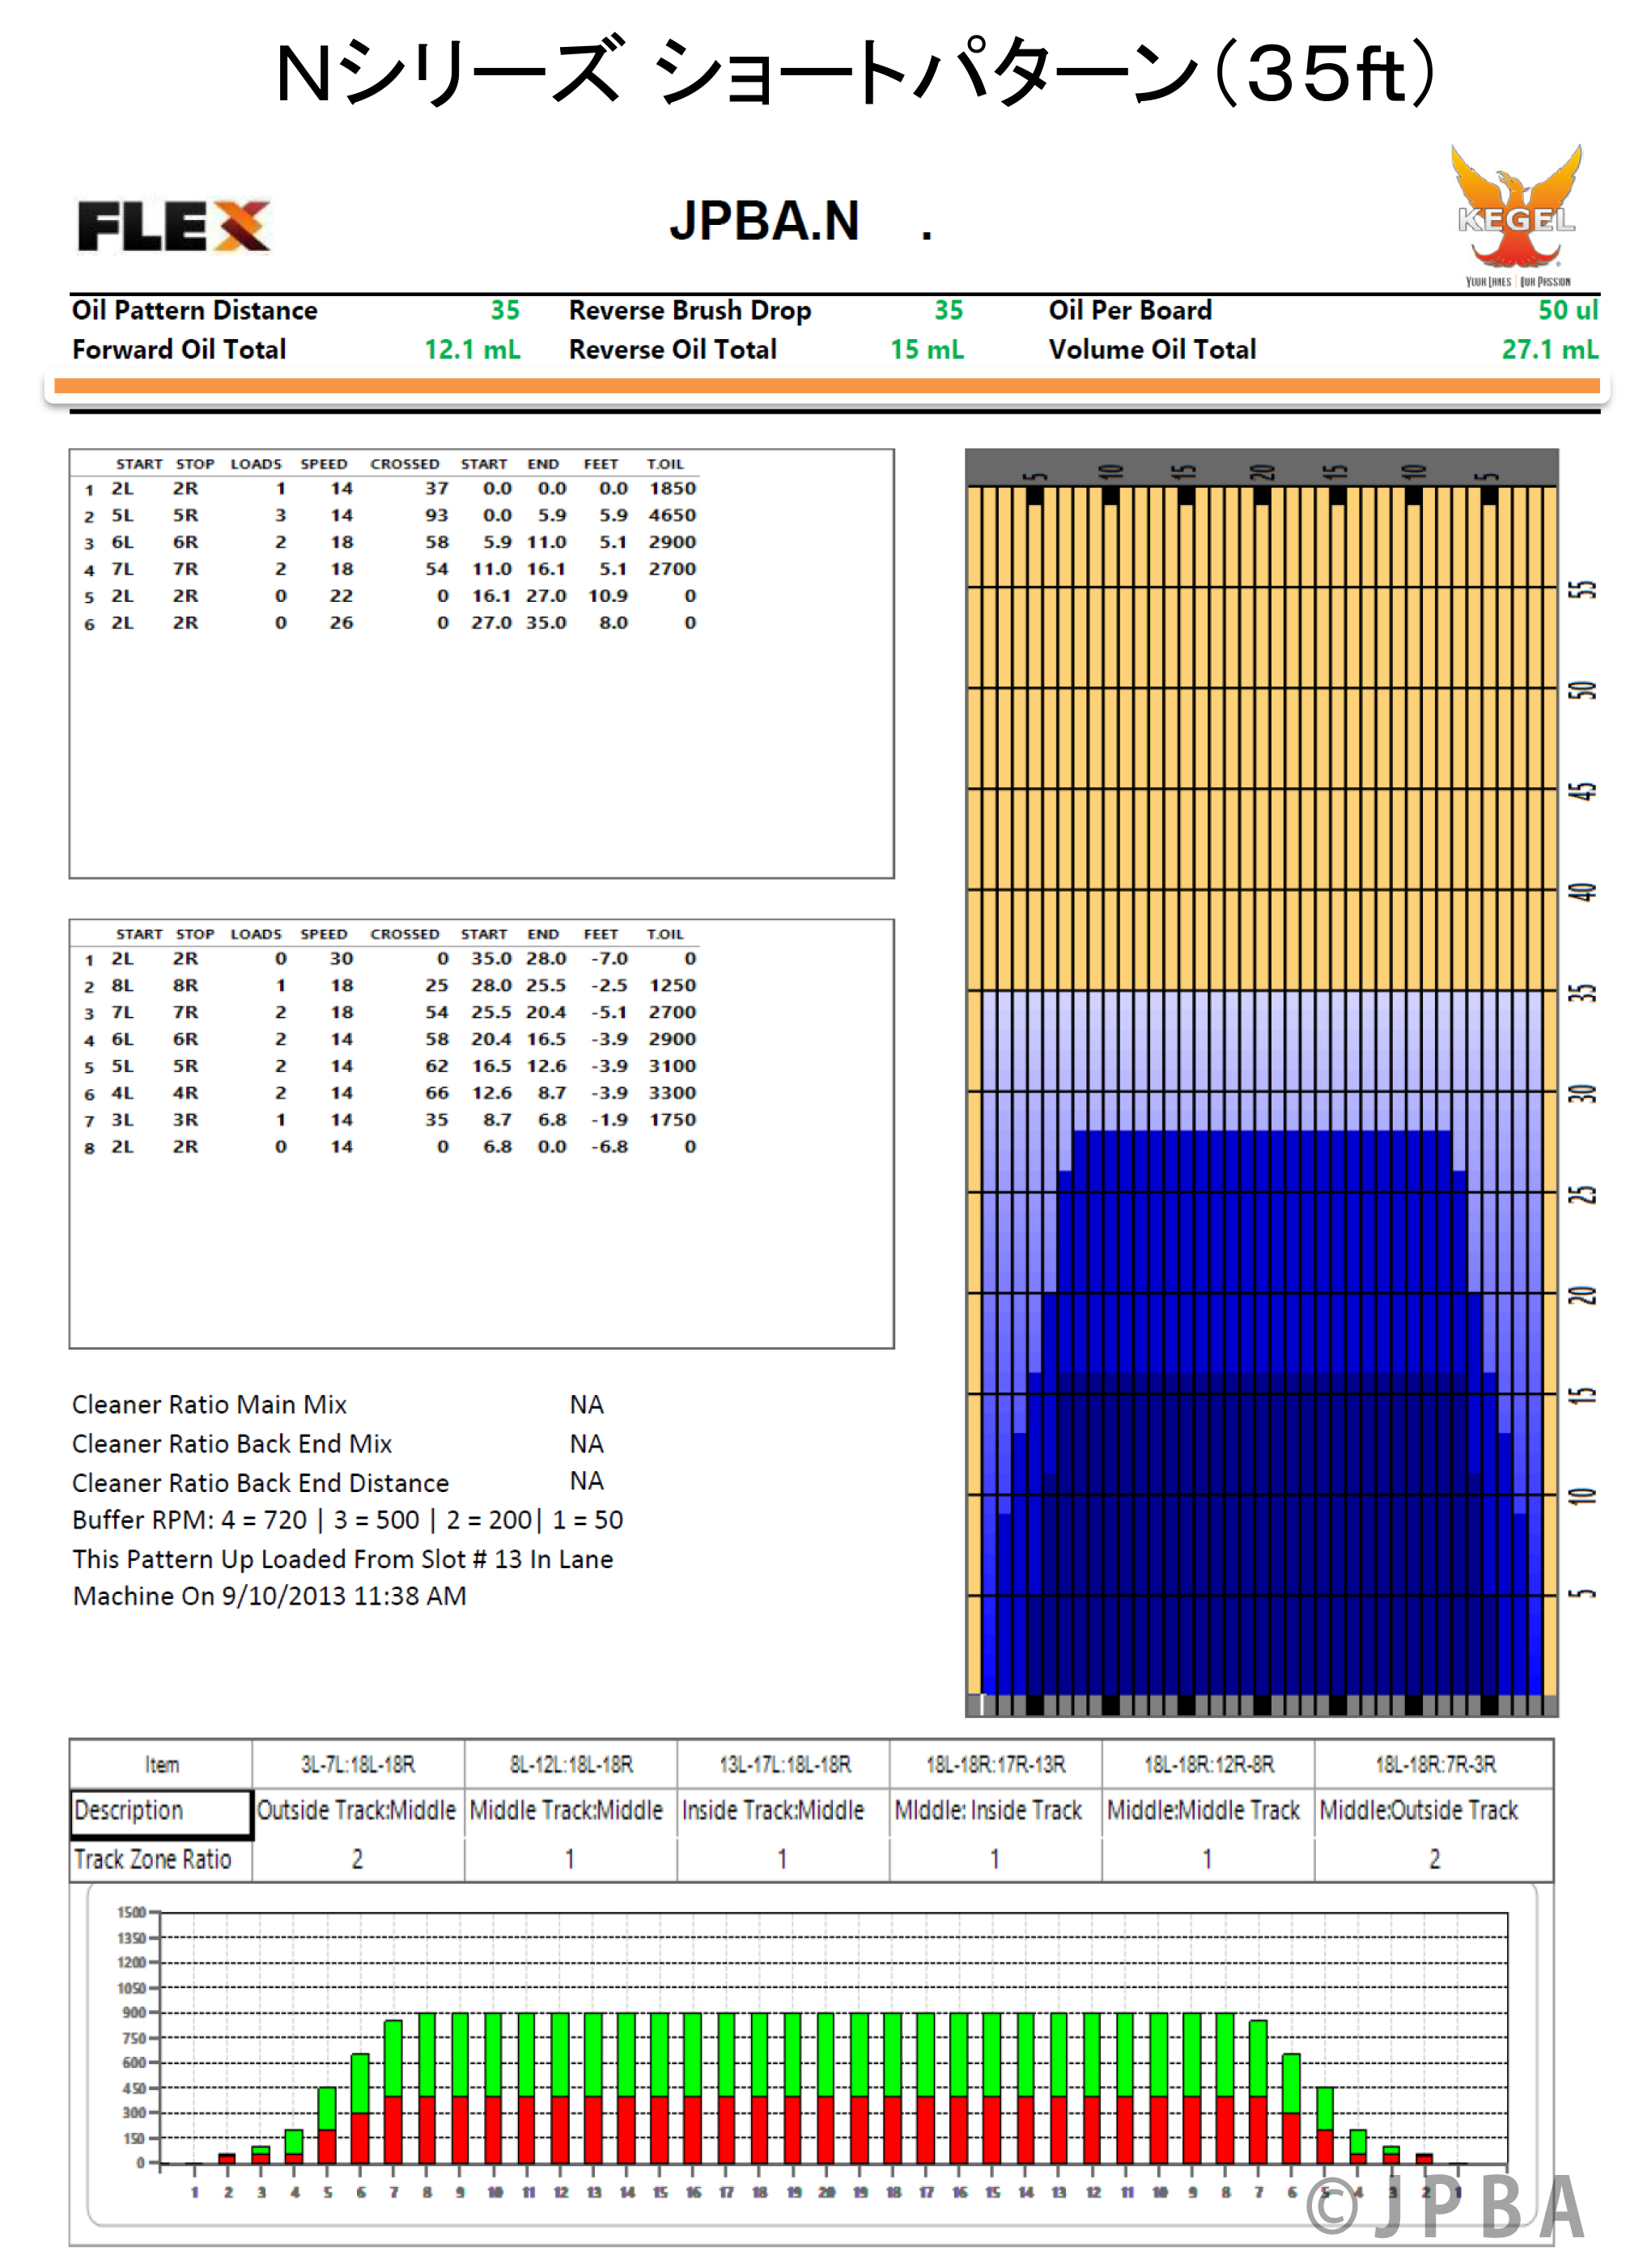Click reverse row 7 feet value -1.9
Viewport: 1626px width, 2268px height.
[609, 1120]
